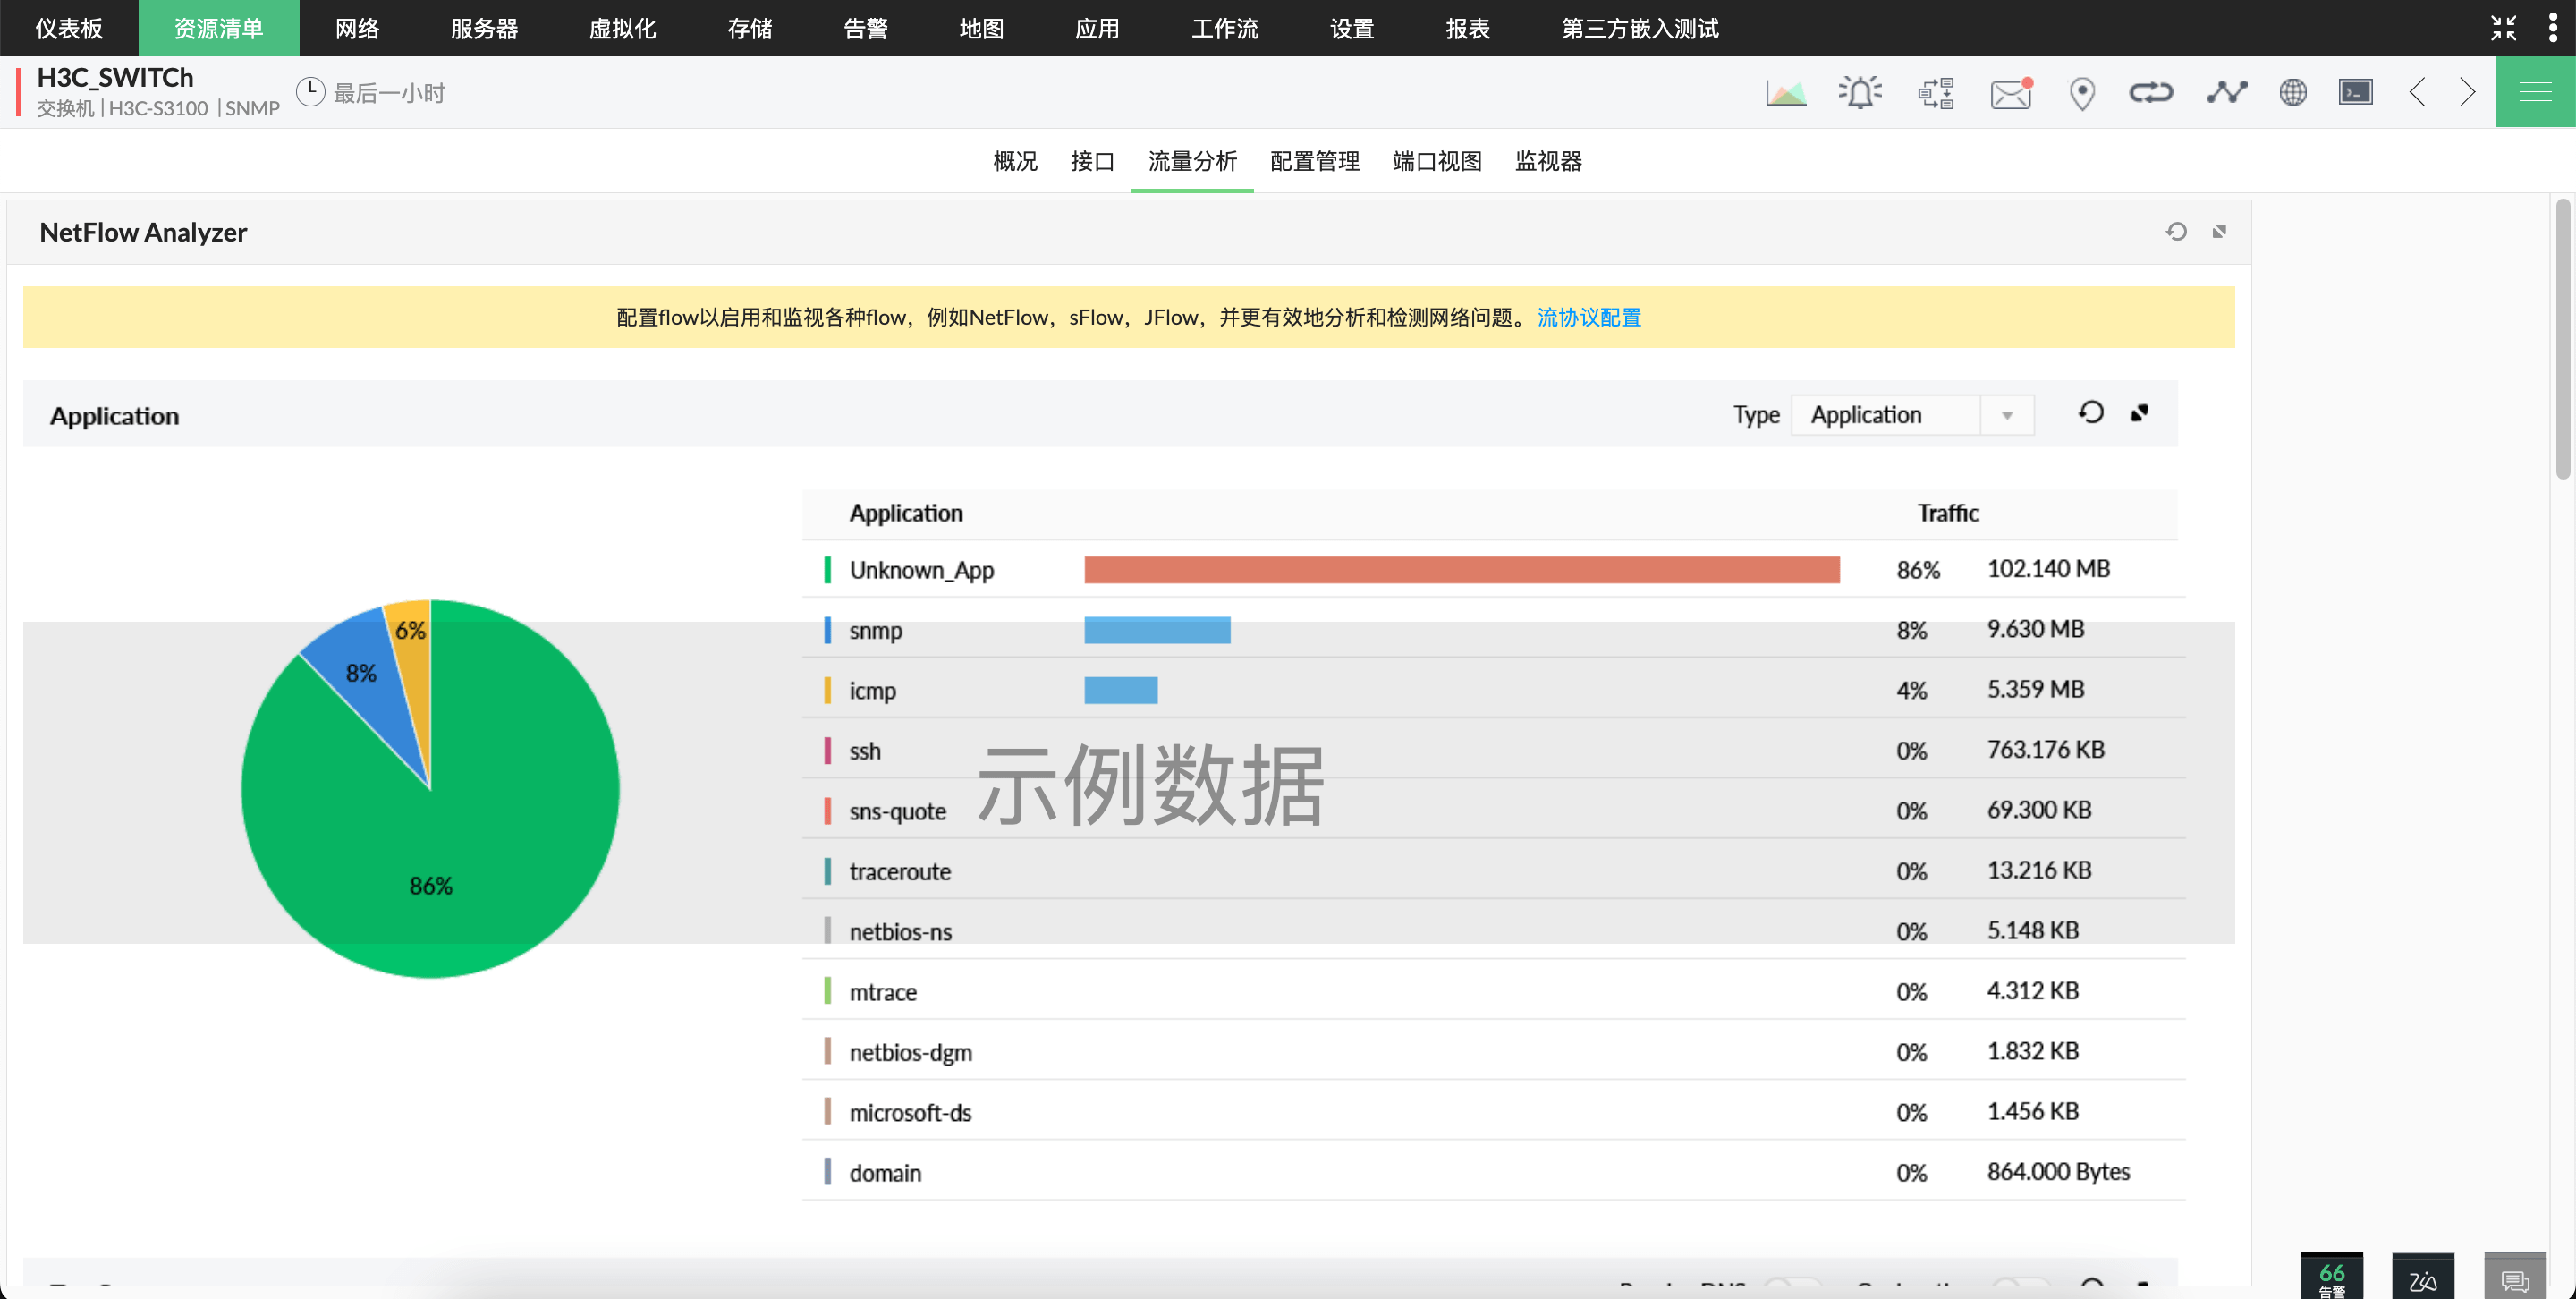This screenshot has height=1299, width=2576.
Task: Click the alarm bell icon
Action: (x=1860, y=93)
